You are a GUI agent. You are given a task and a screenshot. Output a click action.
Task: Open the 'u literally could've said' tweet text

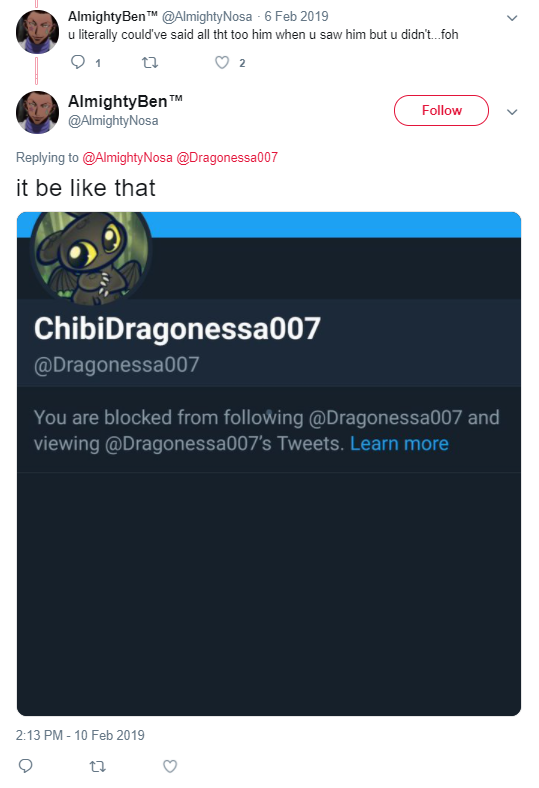263,35
